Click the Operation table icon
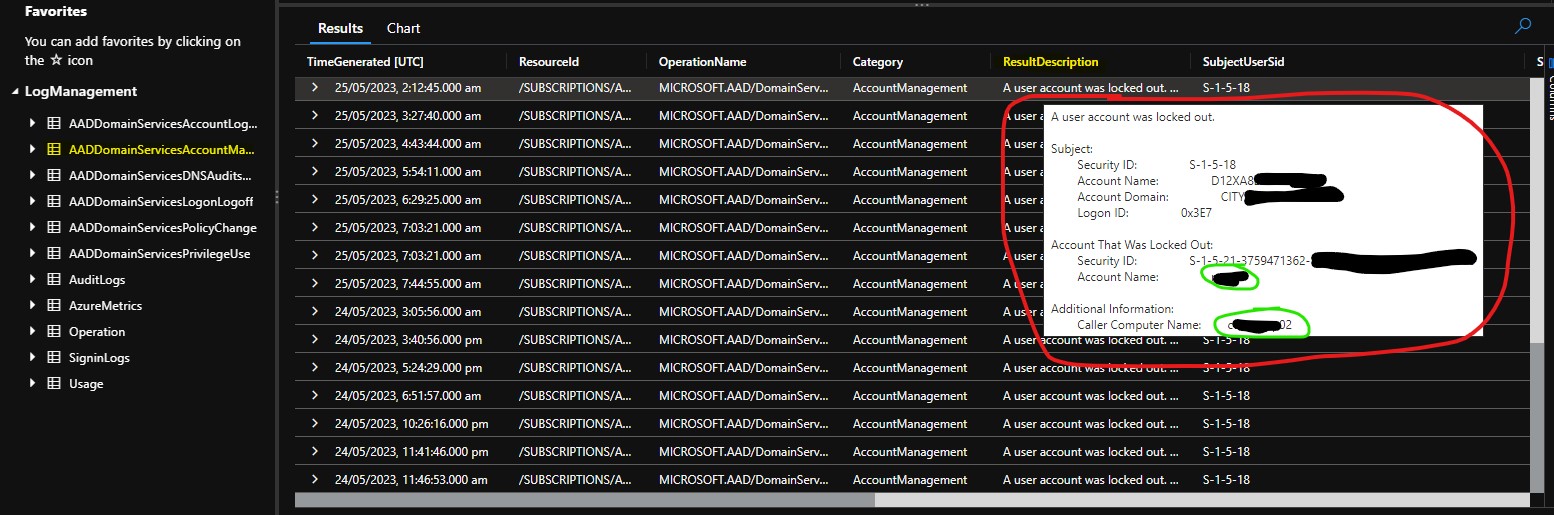This screenshot has height=515, width=1554. (54, 331)
